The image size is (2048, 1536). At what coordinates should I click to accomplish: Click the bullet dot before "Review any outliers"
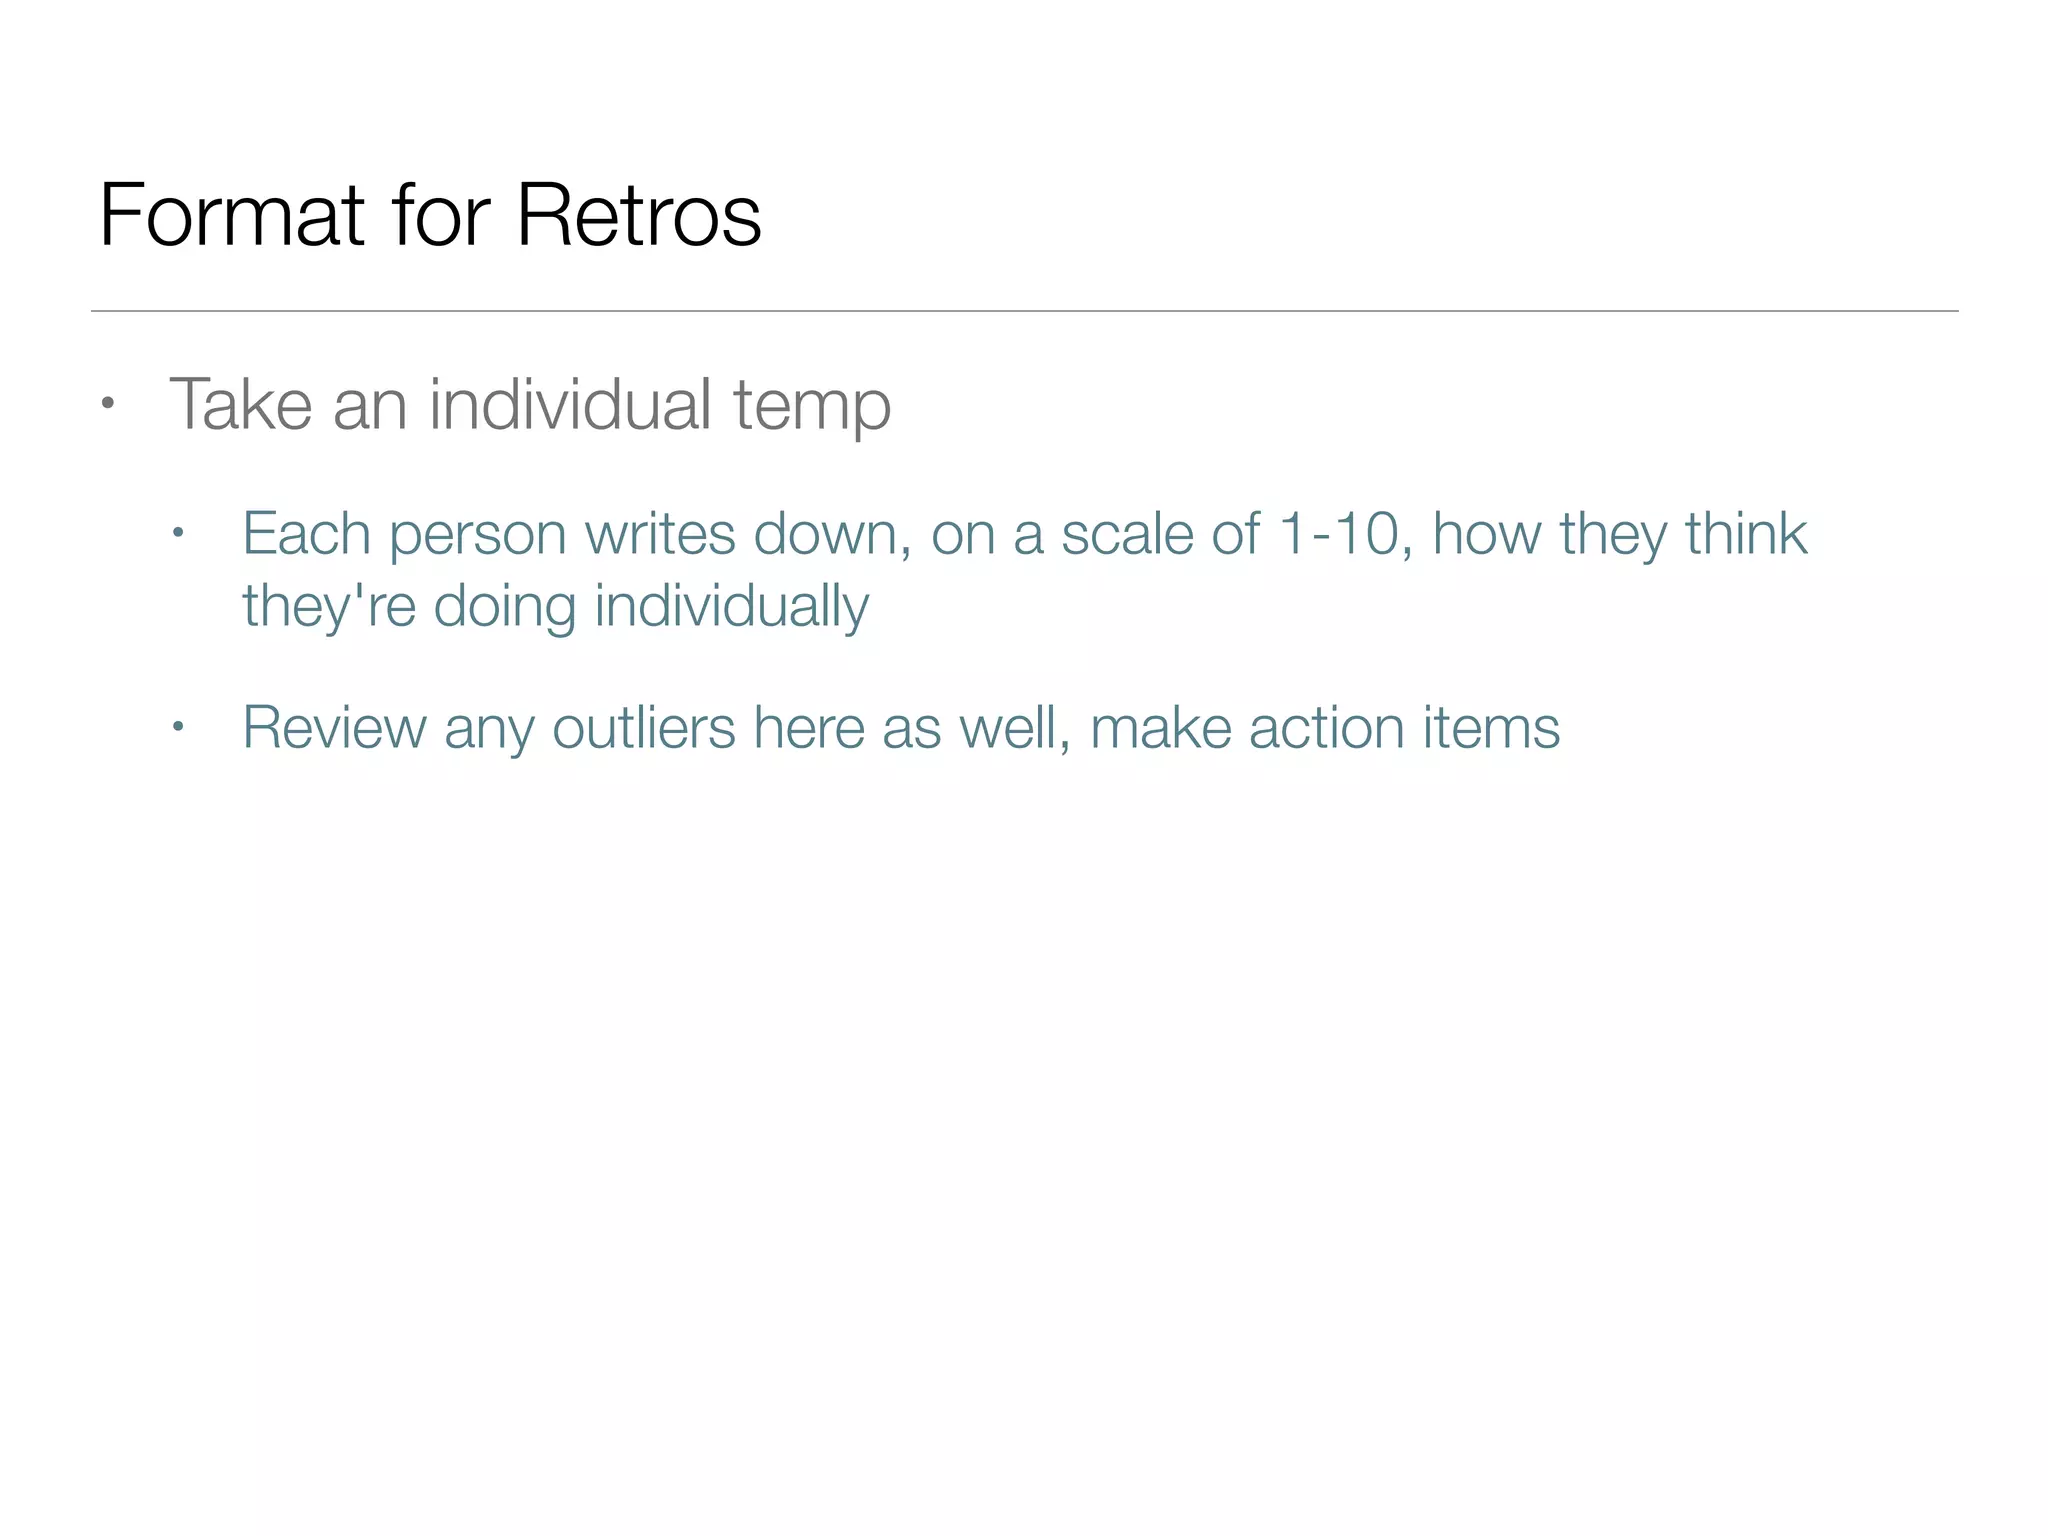pos(178,727)
